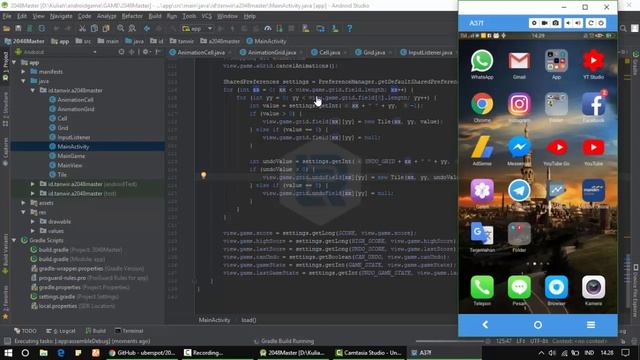
Task: Collapse the res folder
Action: click(x=23, y=212)
